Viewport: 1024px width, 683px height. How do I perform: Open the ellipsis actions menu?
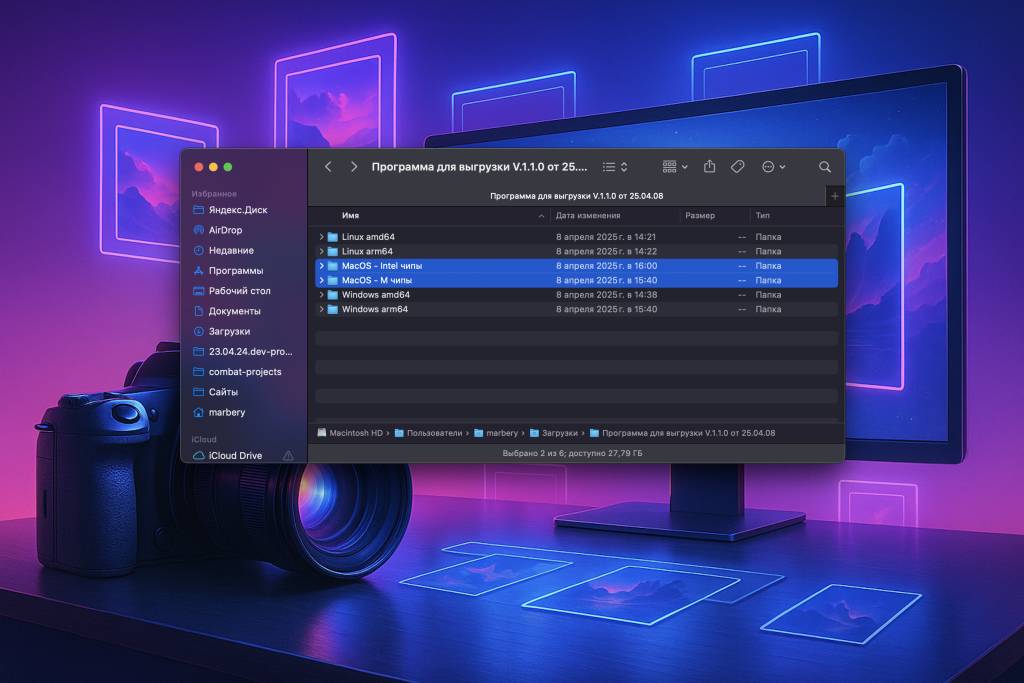coord(773,167)
